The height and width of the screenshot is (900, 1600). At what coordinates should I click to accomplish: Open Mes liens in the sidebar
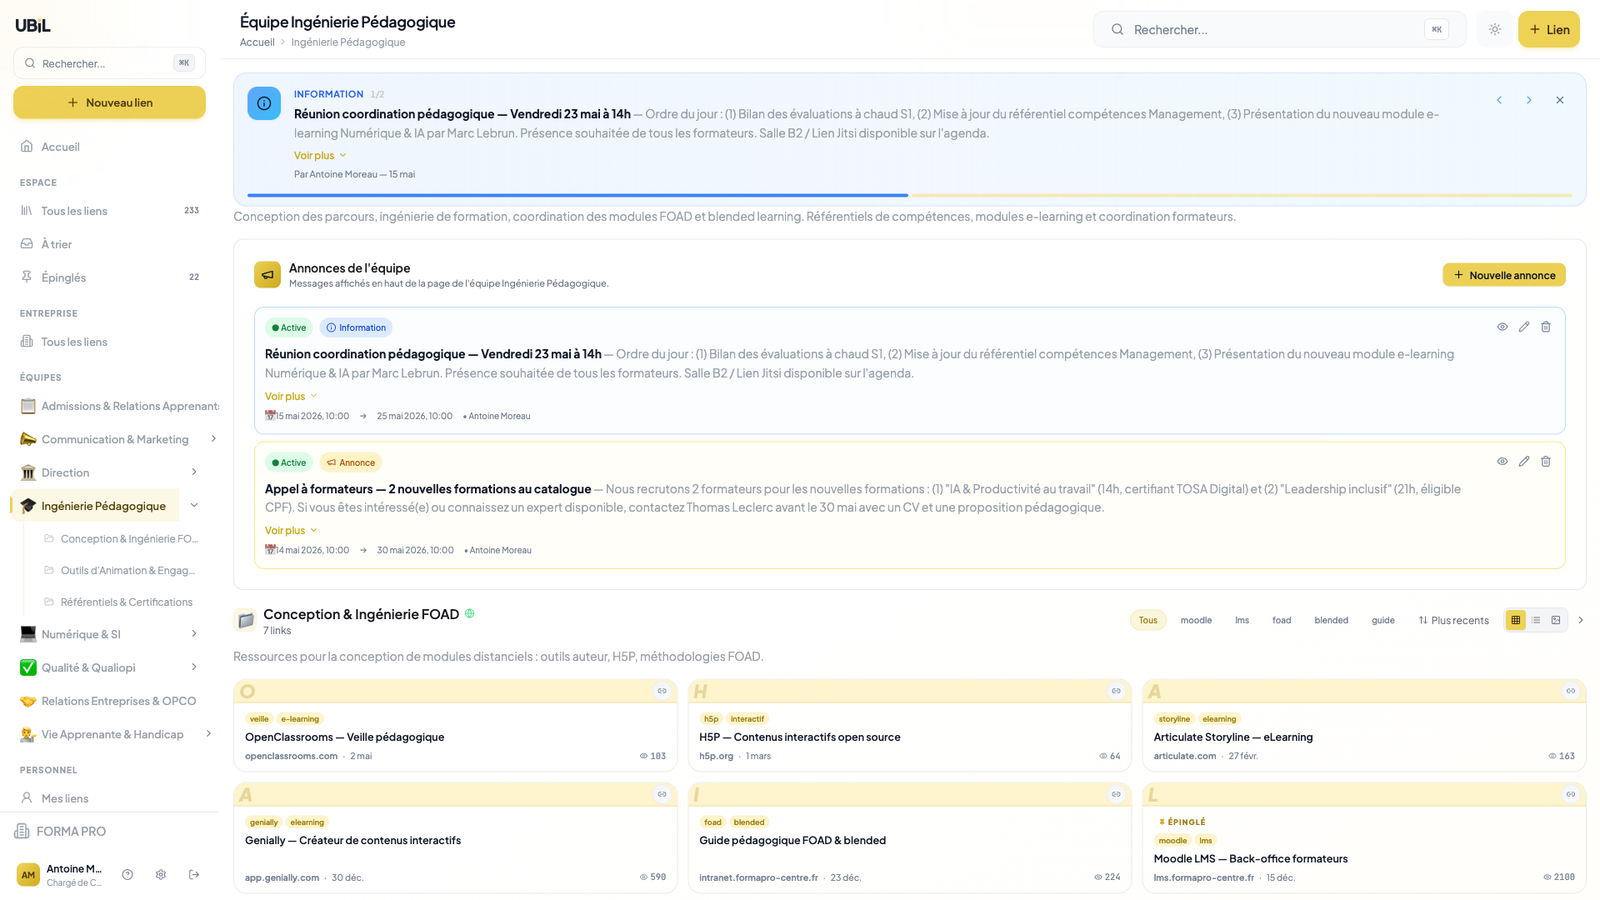(109, 798)
